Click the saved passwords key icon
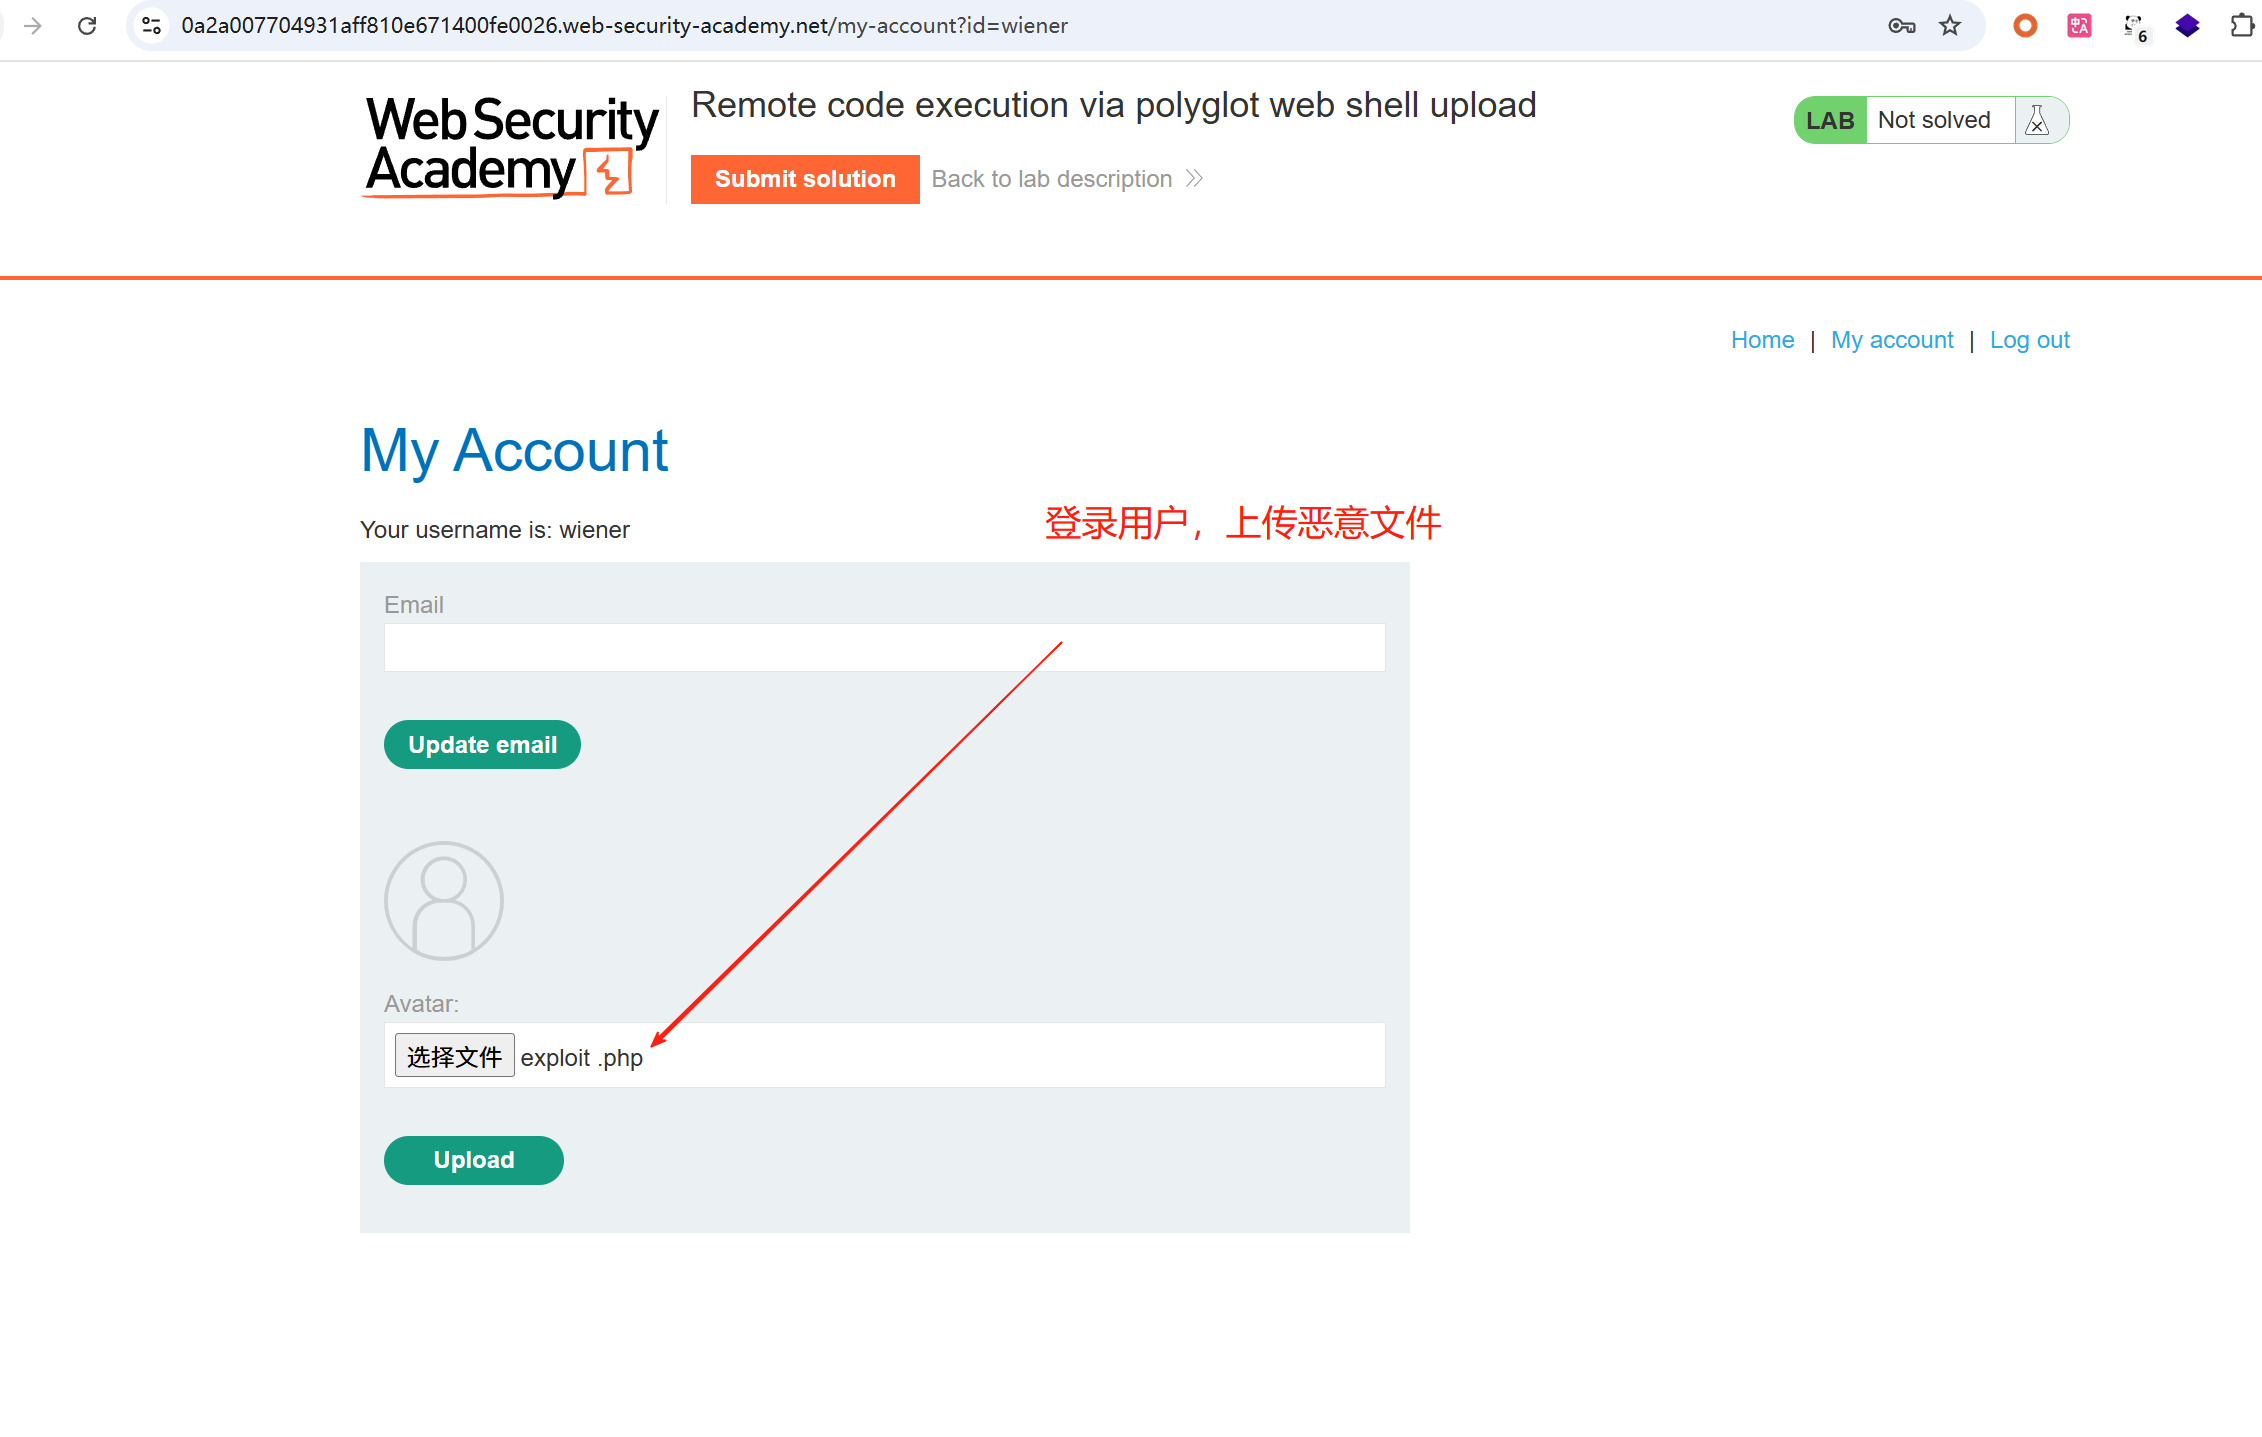The height and width of the screenshot is (1437, 2262). [x=1901, y=26]
